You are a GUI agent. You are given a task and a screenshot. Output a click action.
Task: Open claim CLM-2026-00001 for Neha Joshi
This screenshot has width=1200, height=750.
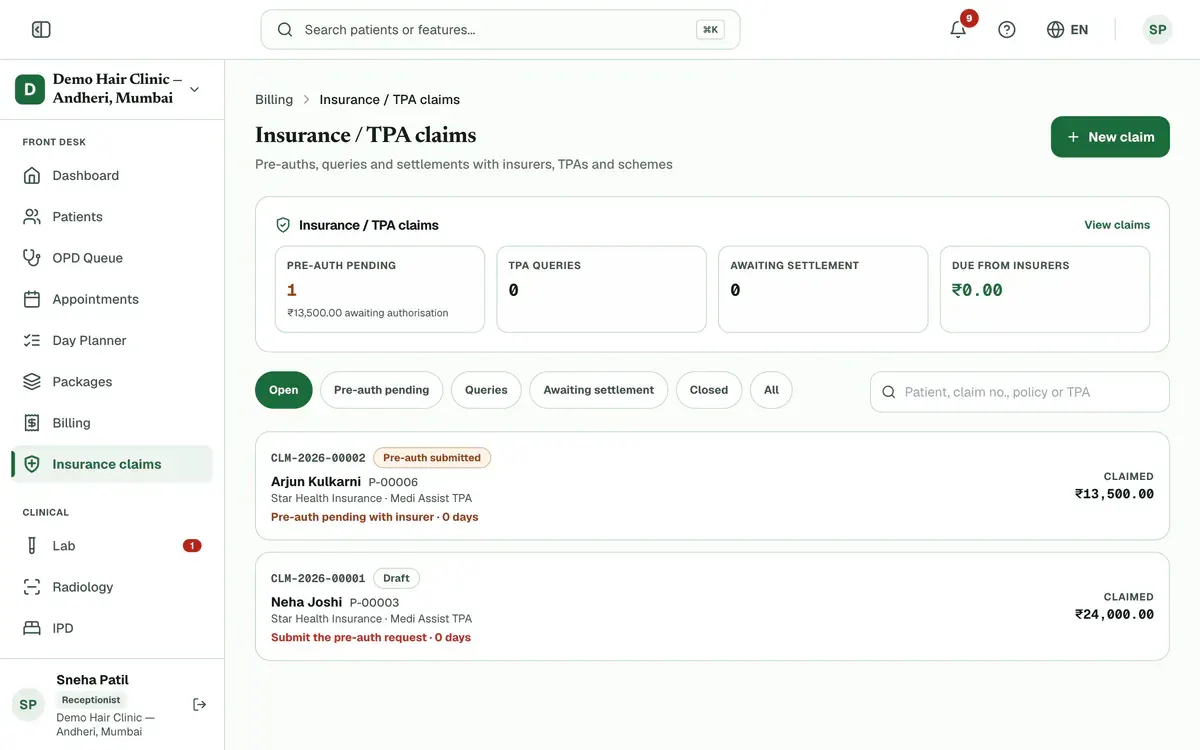(712, 606)
